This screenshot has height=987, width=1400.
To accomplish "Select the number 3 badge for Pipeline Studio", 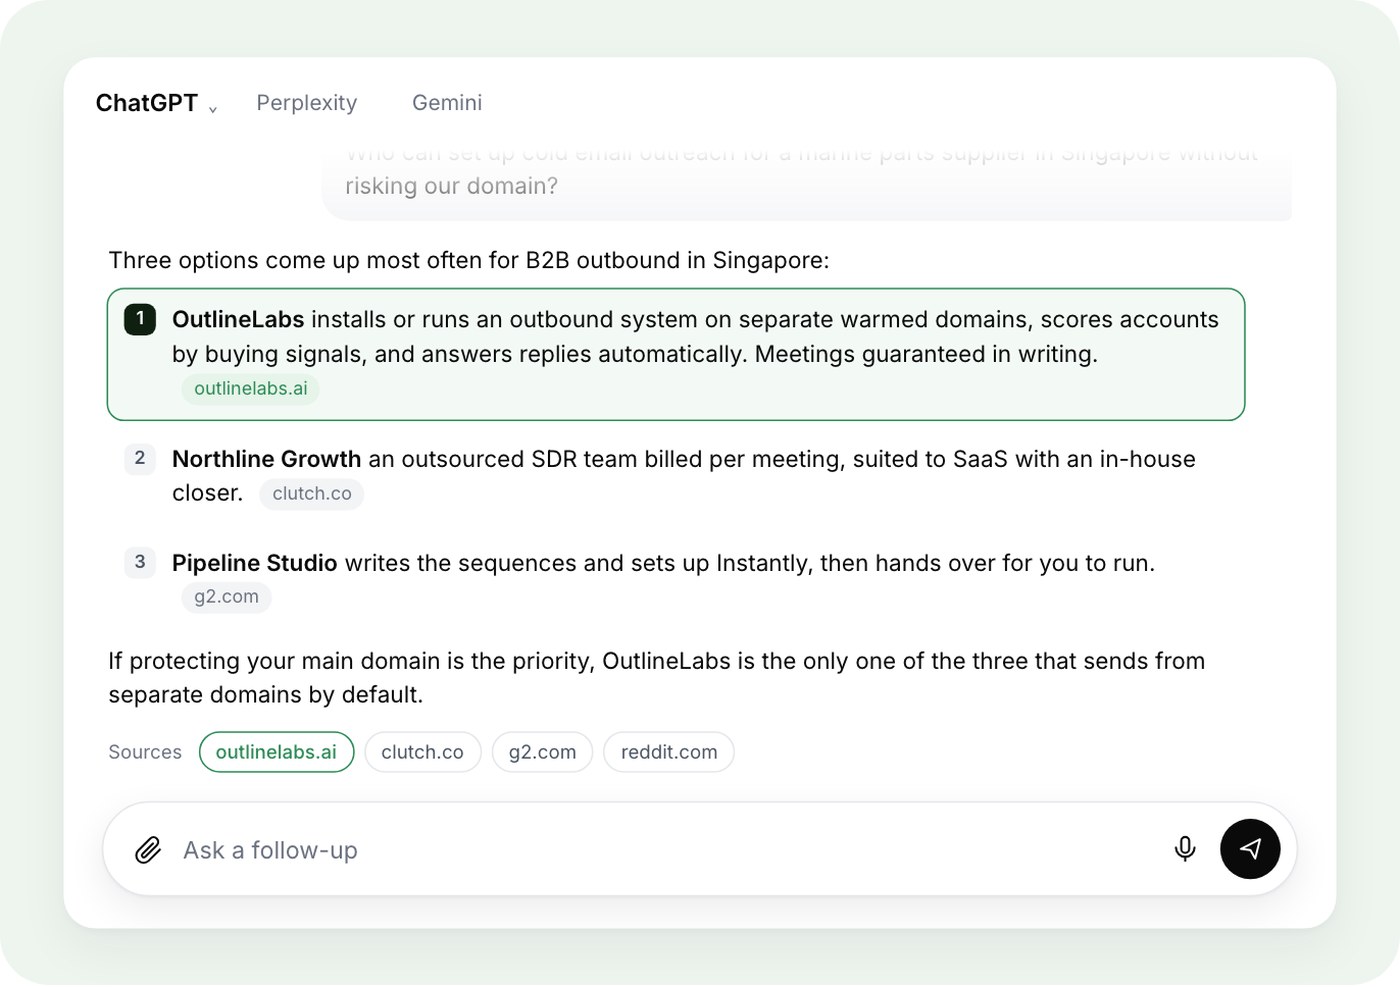I will pos(140,562).
